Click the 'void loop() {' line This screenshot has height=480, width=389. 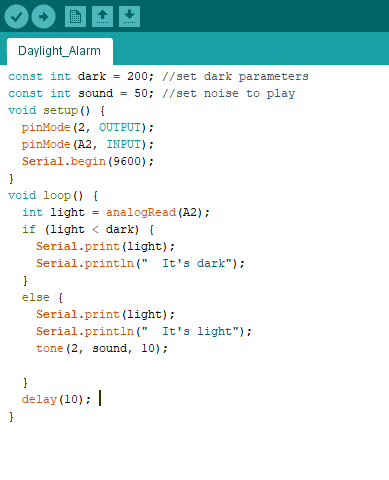coord(53,195)
